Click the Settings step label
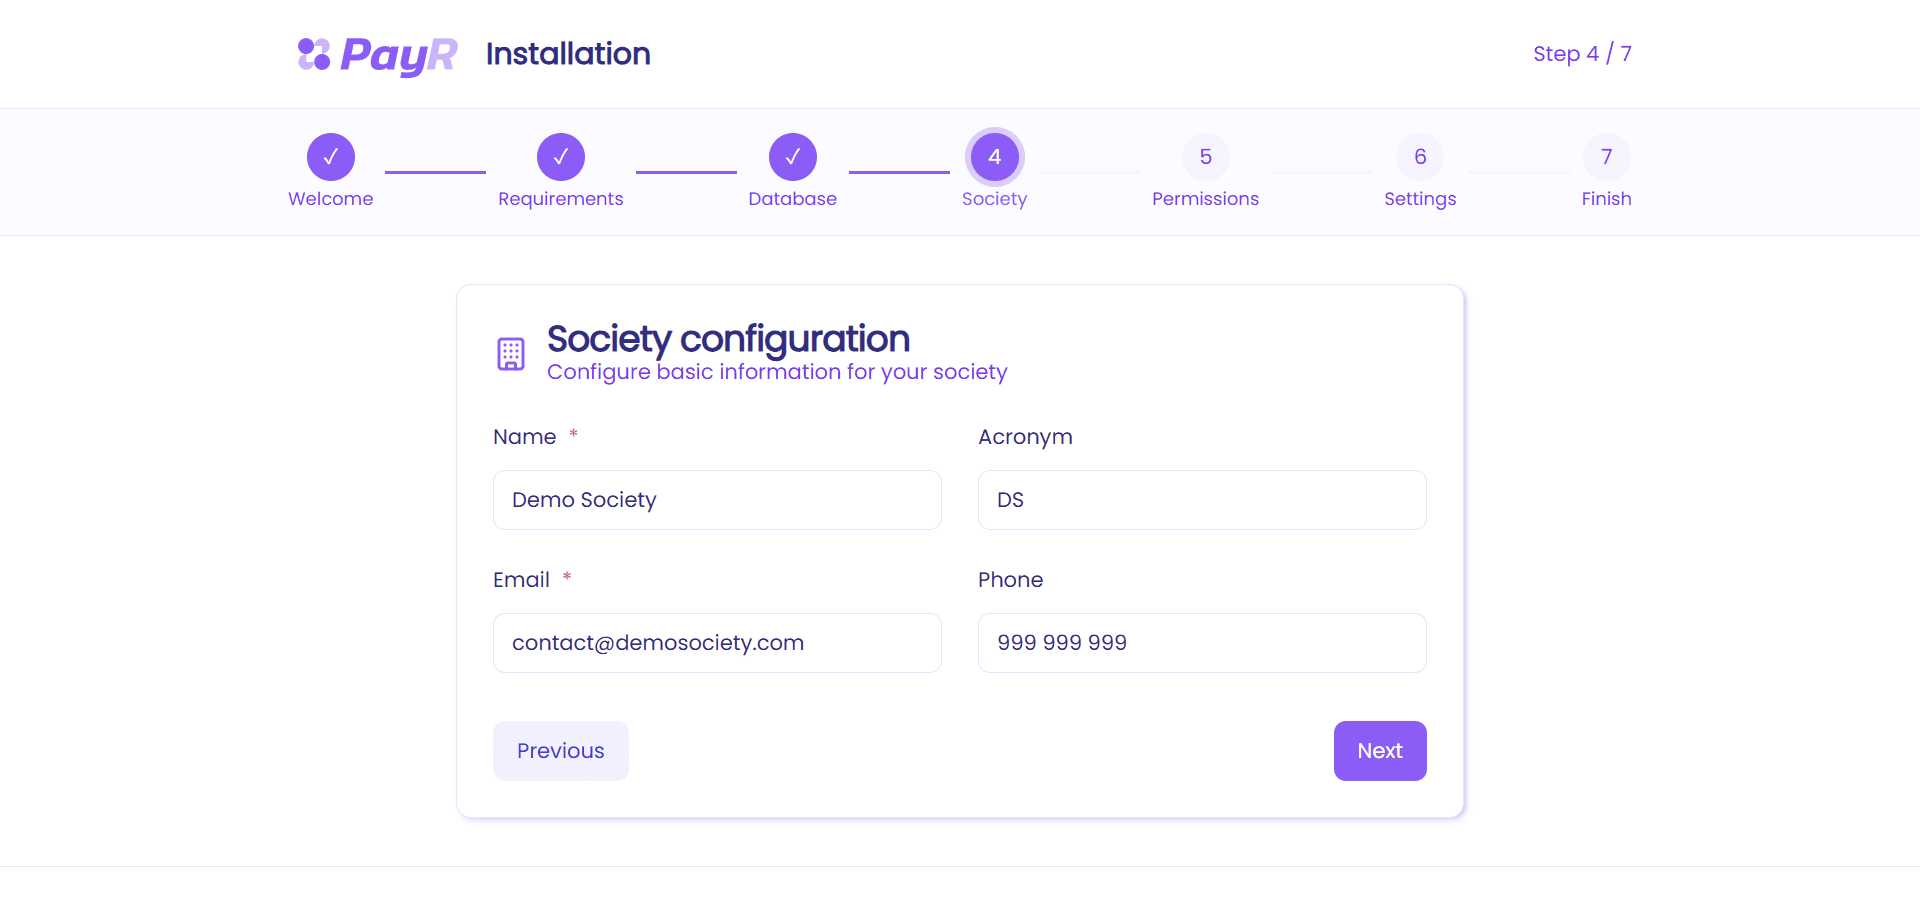The width and height of the screenshot is (1920, 897). tap(1420, 199)
